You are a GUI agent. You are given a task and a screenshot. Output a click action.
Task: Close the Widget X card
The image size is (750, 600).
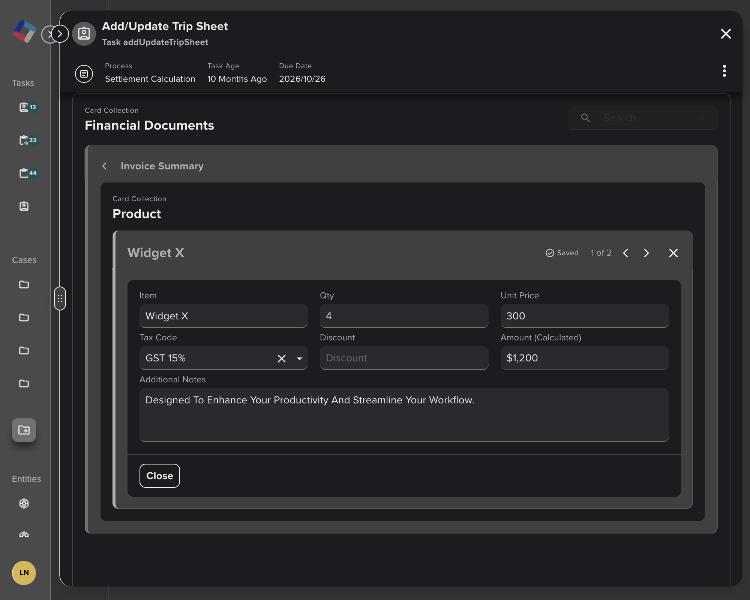click(x=673, y=253)
